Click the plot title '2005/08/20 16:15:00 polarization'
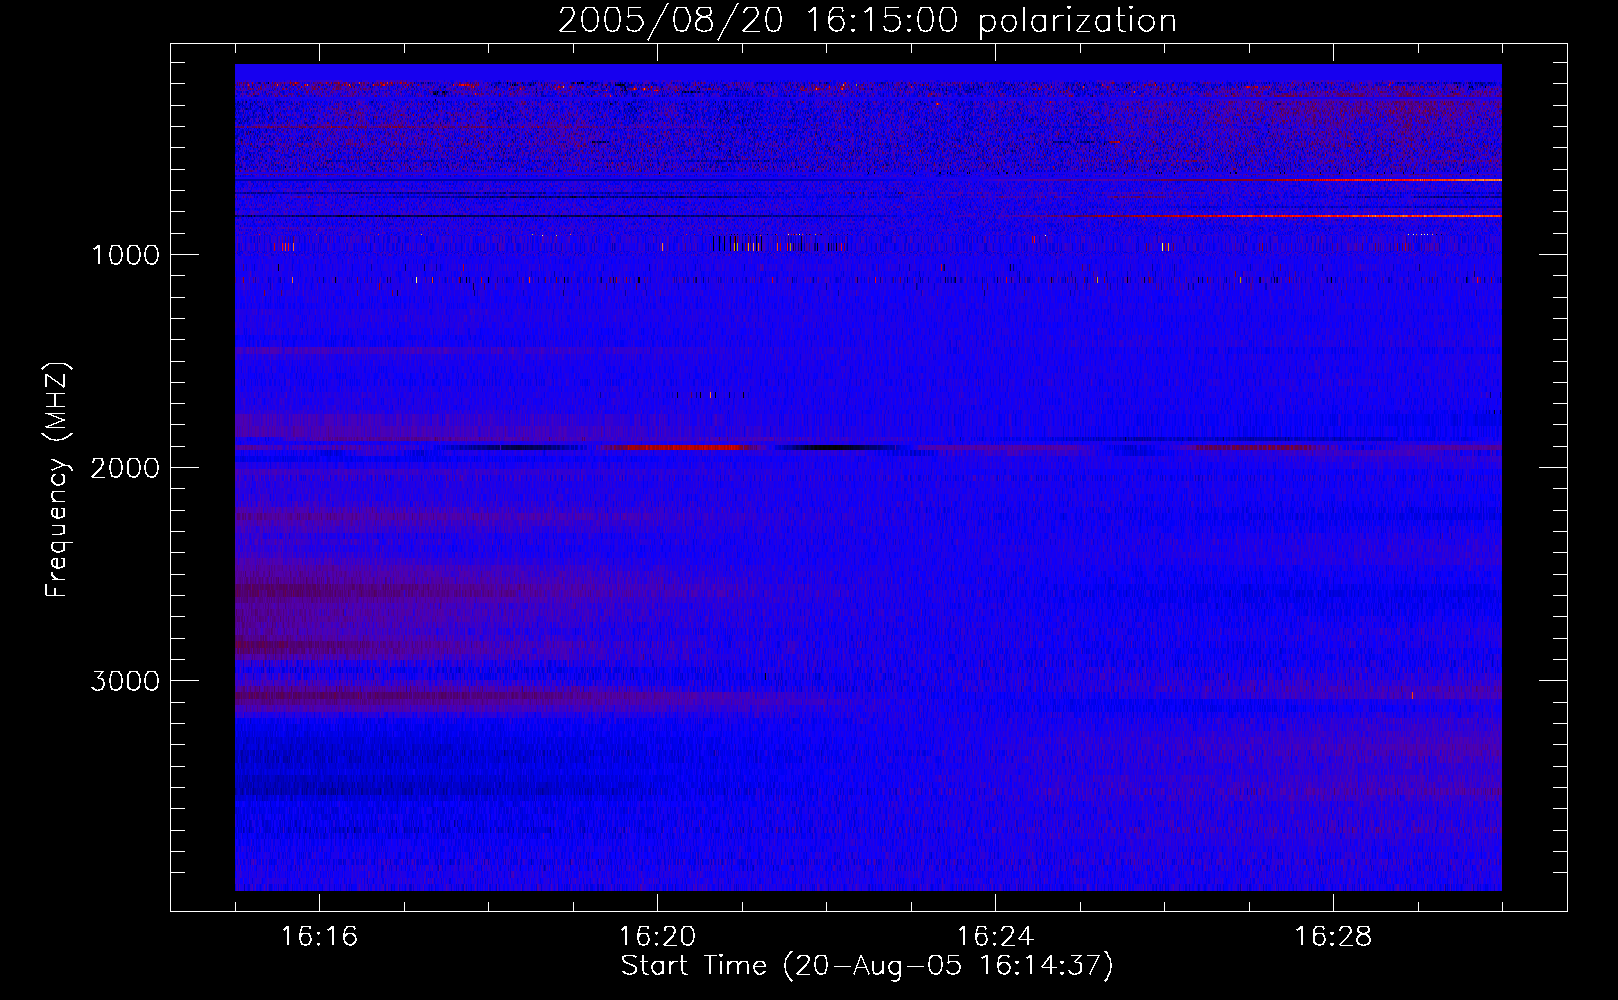The height and width of the screenshot is (1000, 1618). pyautogui.click(x=867, y=21)
